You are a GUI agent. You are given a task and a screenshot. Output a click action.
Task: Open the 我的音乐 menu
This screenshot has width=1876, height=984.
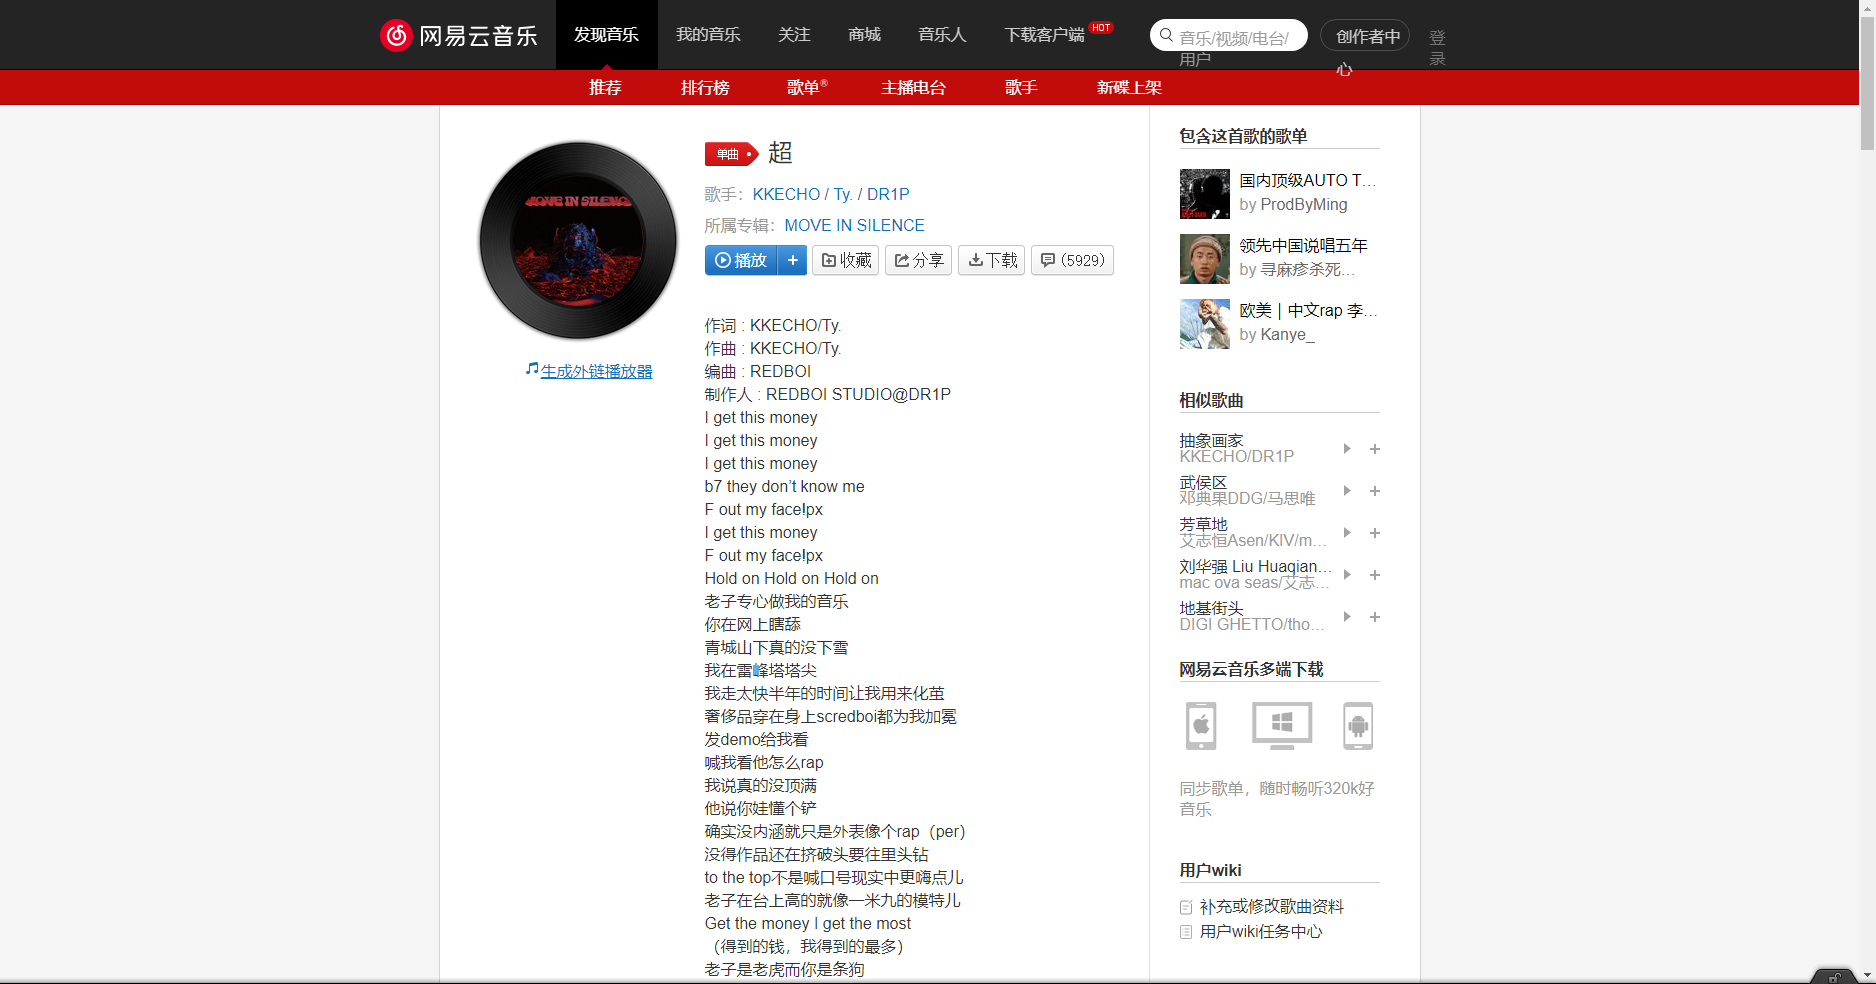click(707, 34)
